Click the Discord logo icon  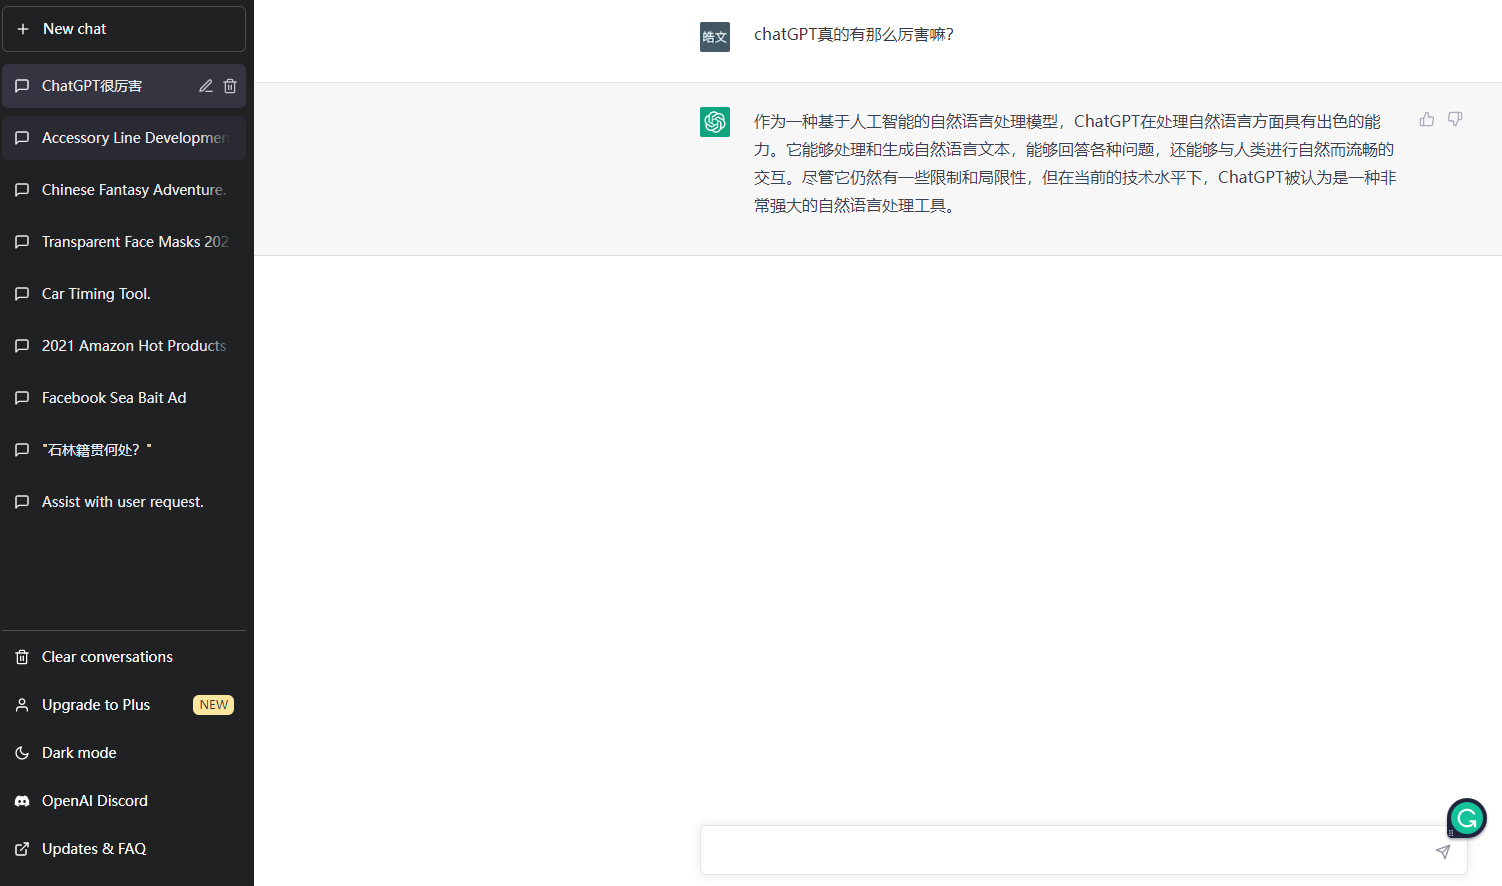pyautogui.click(x=22, y=801)
